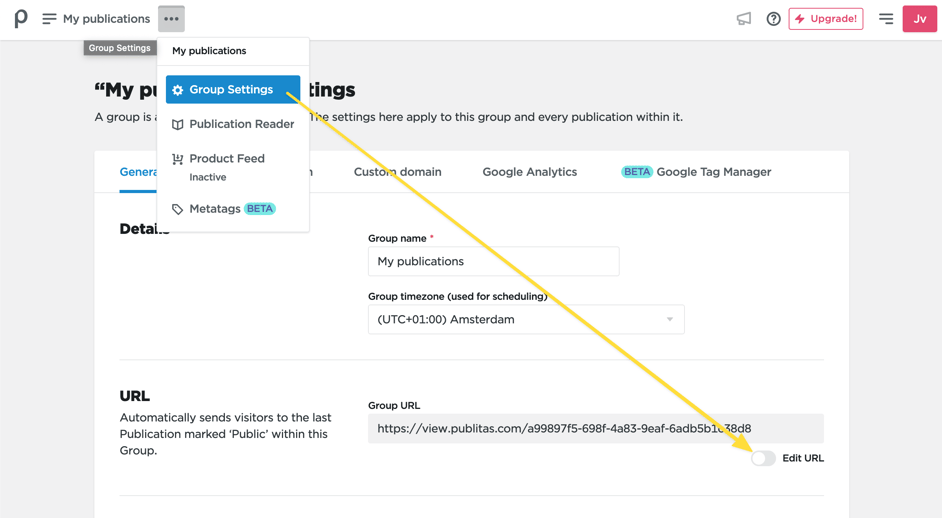Viewport: 942px width, 518px height.
Task: Click the Upgrade! button
Action: (x=826, y=19)
